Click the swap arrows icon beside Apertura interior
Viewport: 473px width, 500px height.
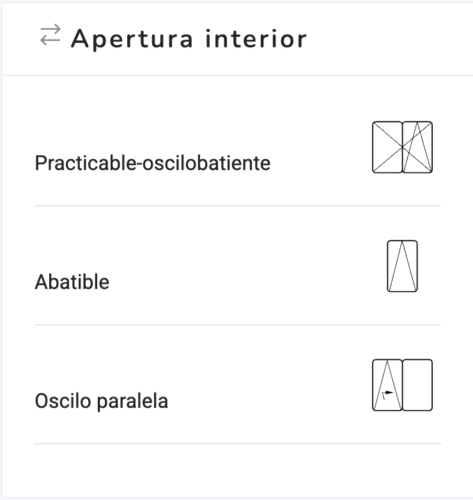(x=50, y=35)
